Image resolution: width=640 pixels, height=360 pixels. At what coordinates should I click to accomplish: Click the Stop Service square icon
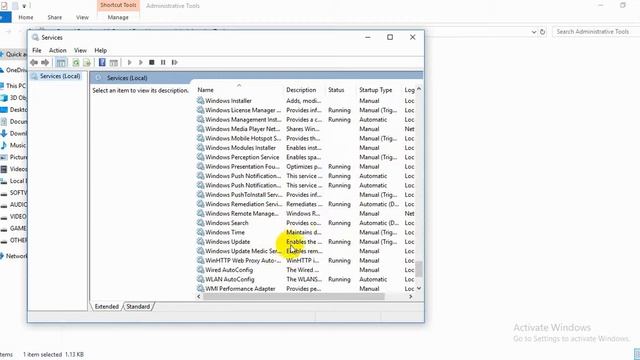click(151, 62)
